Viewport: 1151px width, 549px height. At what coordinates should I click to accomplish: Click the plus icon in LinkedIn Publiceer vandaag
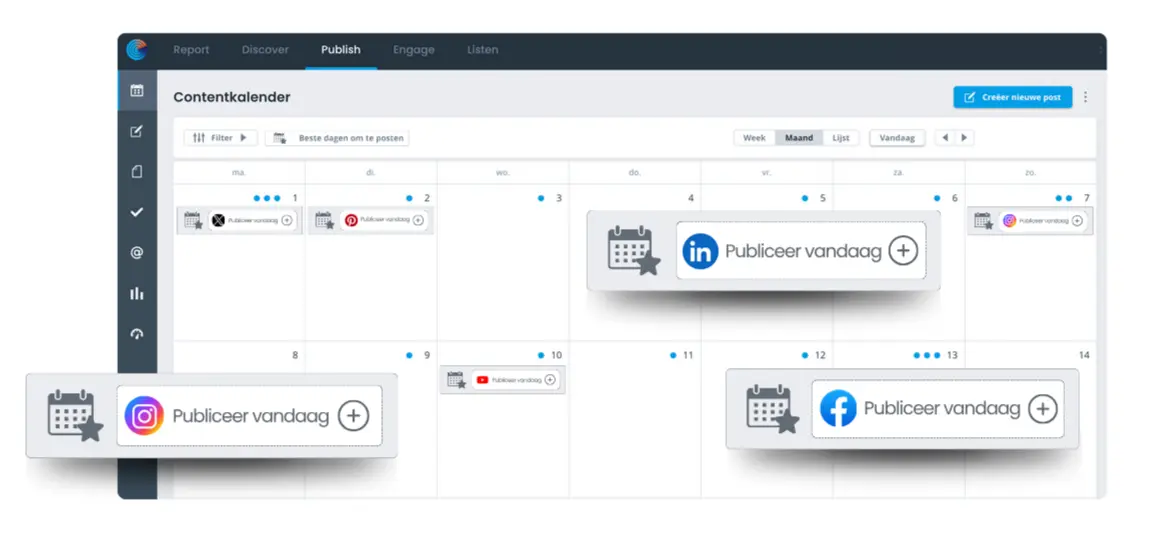[x=903, y=251]
